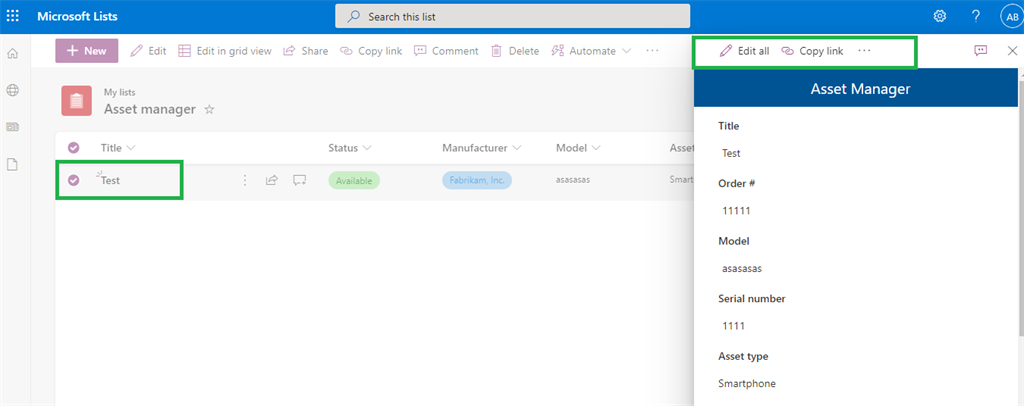Open the Test item title
Viewport: 1024px width, 406px height.
(110, 181)
